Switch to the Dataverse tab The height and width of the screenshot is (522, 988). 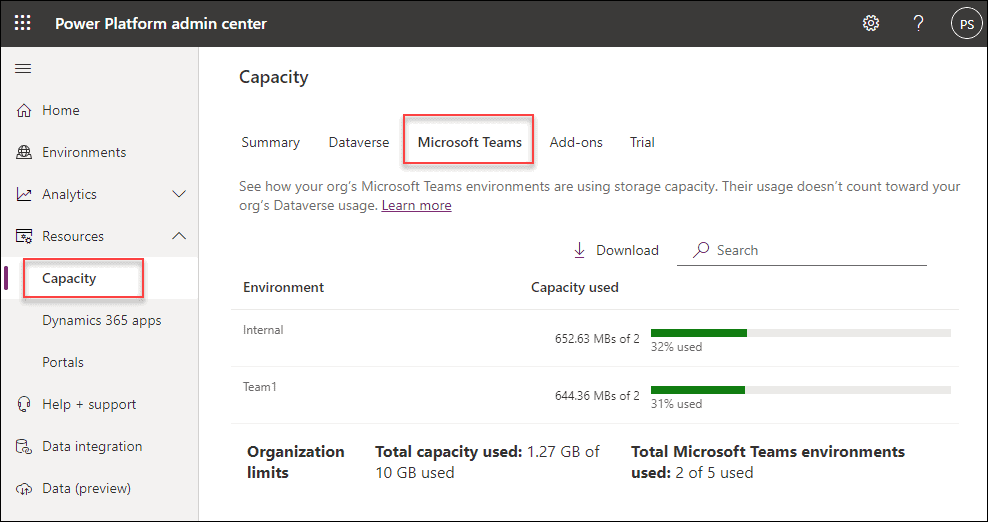tap(359, 142)
